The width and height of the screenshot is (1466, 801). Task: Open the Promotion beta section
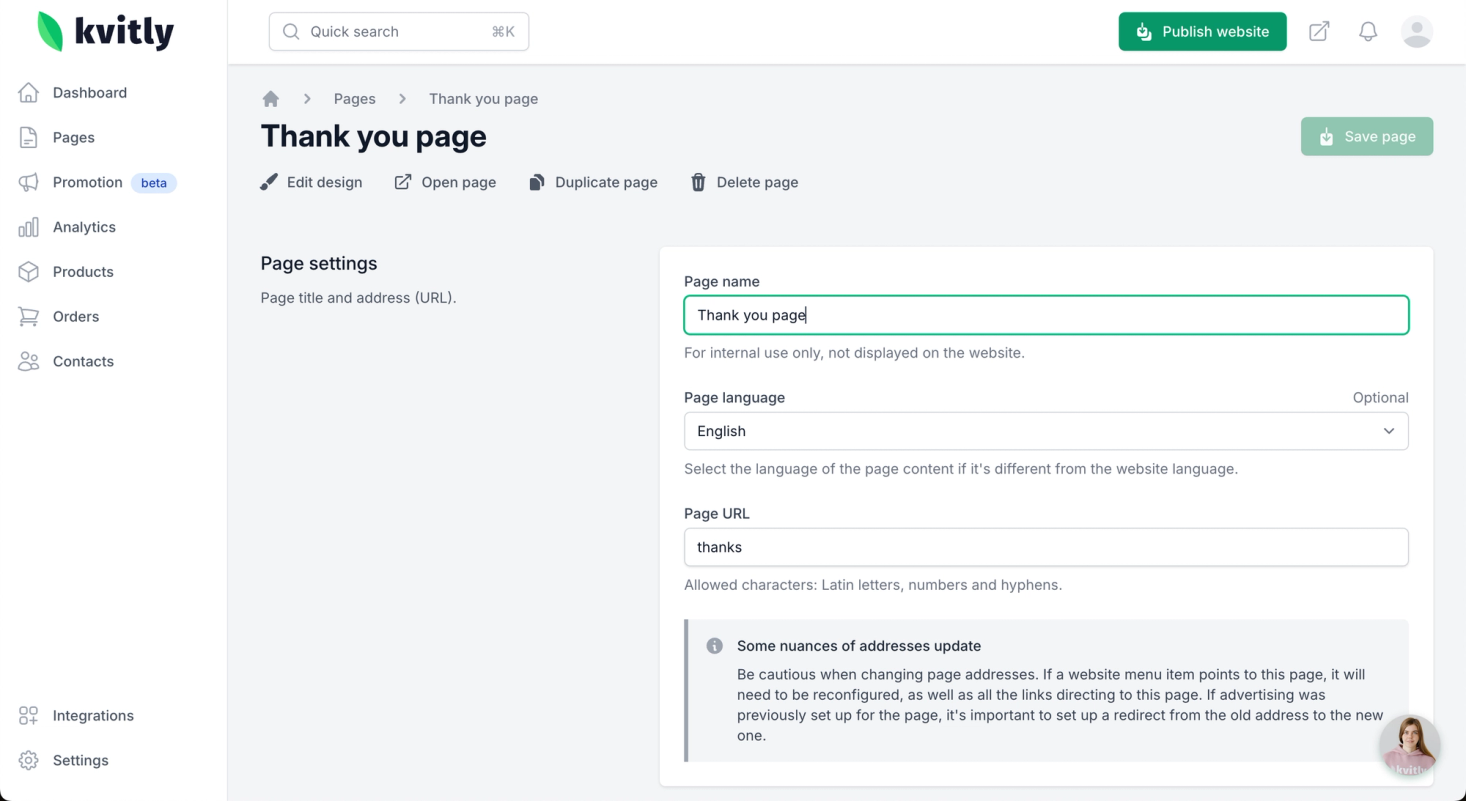pos(88,182)
